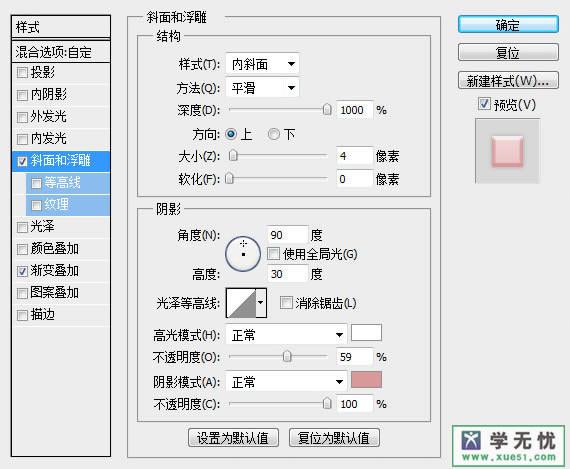Tick the 光泽 satin checkbox

click(22, 227)
